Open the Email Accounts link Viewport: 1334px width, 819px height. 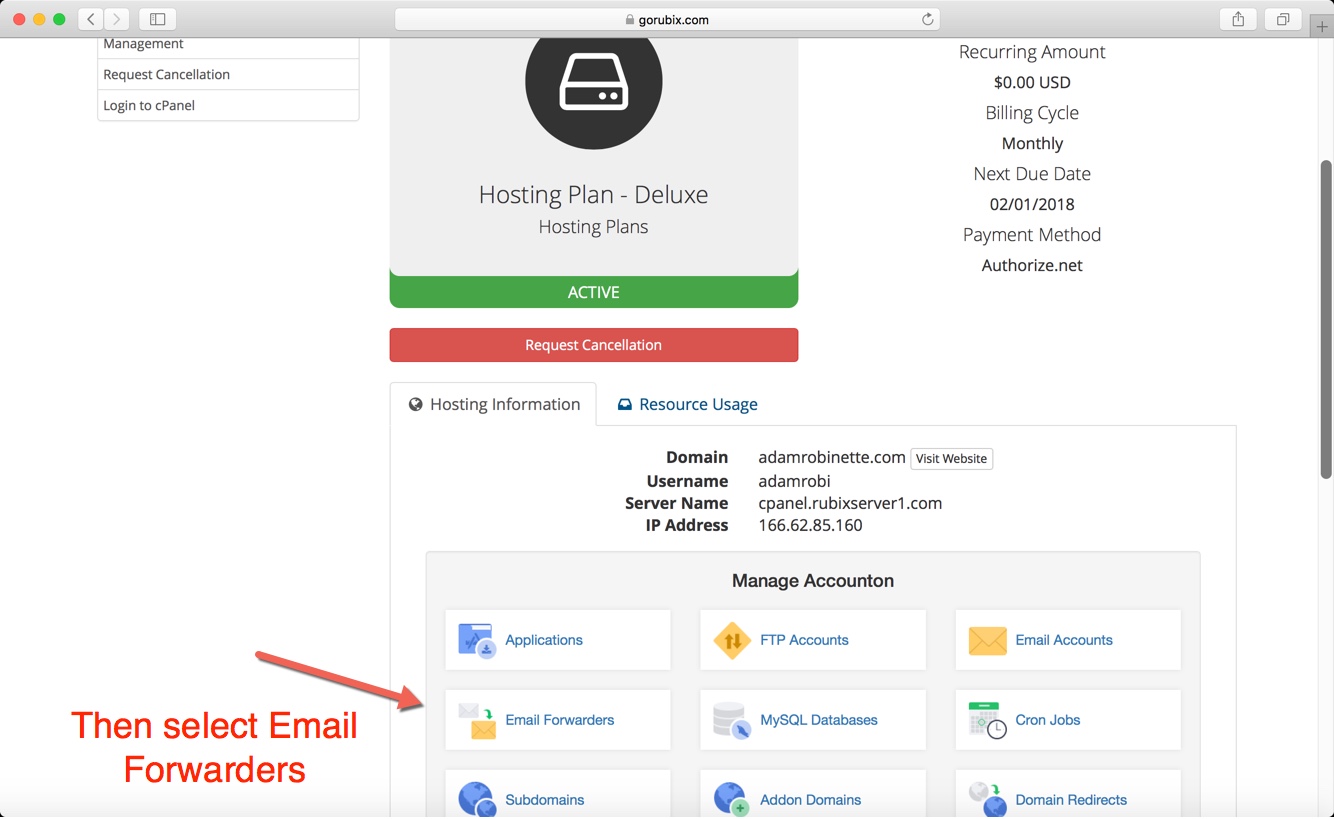pos(1064,640)
